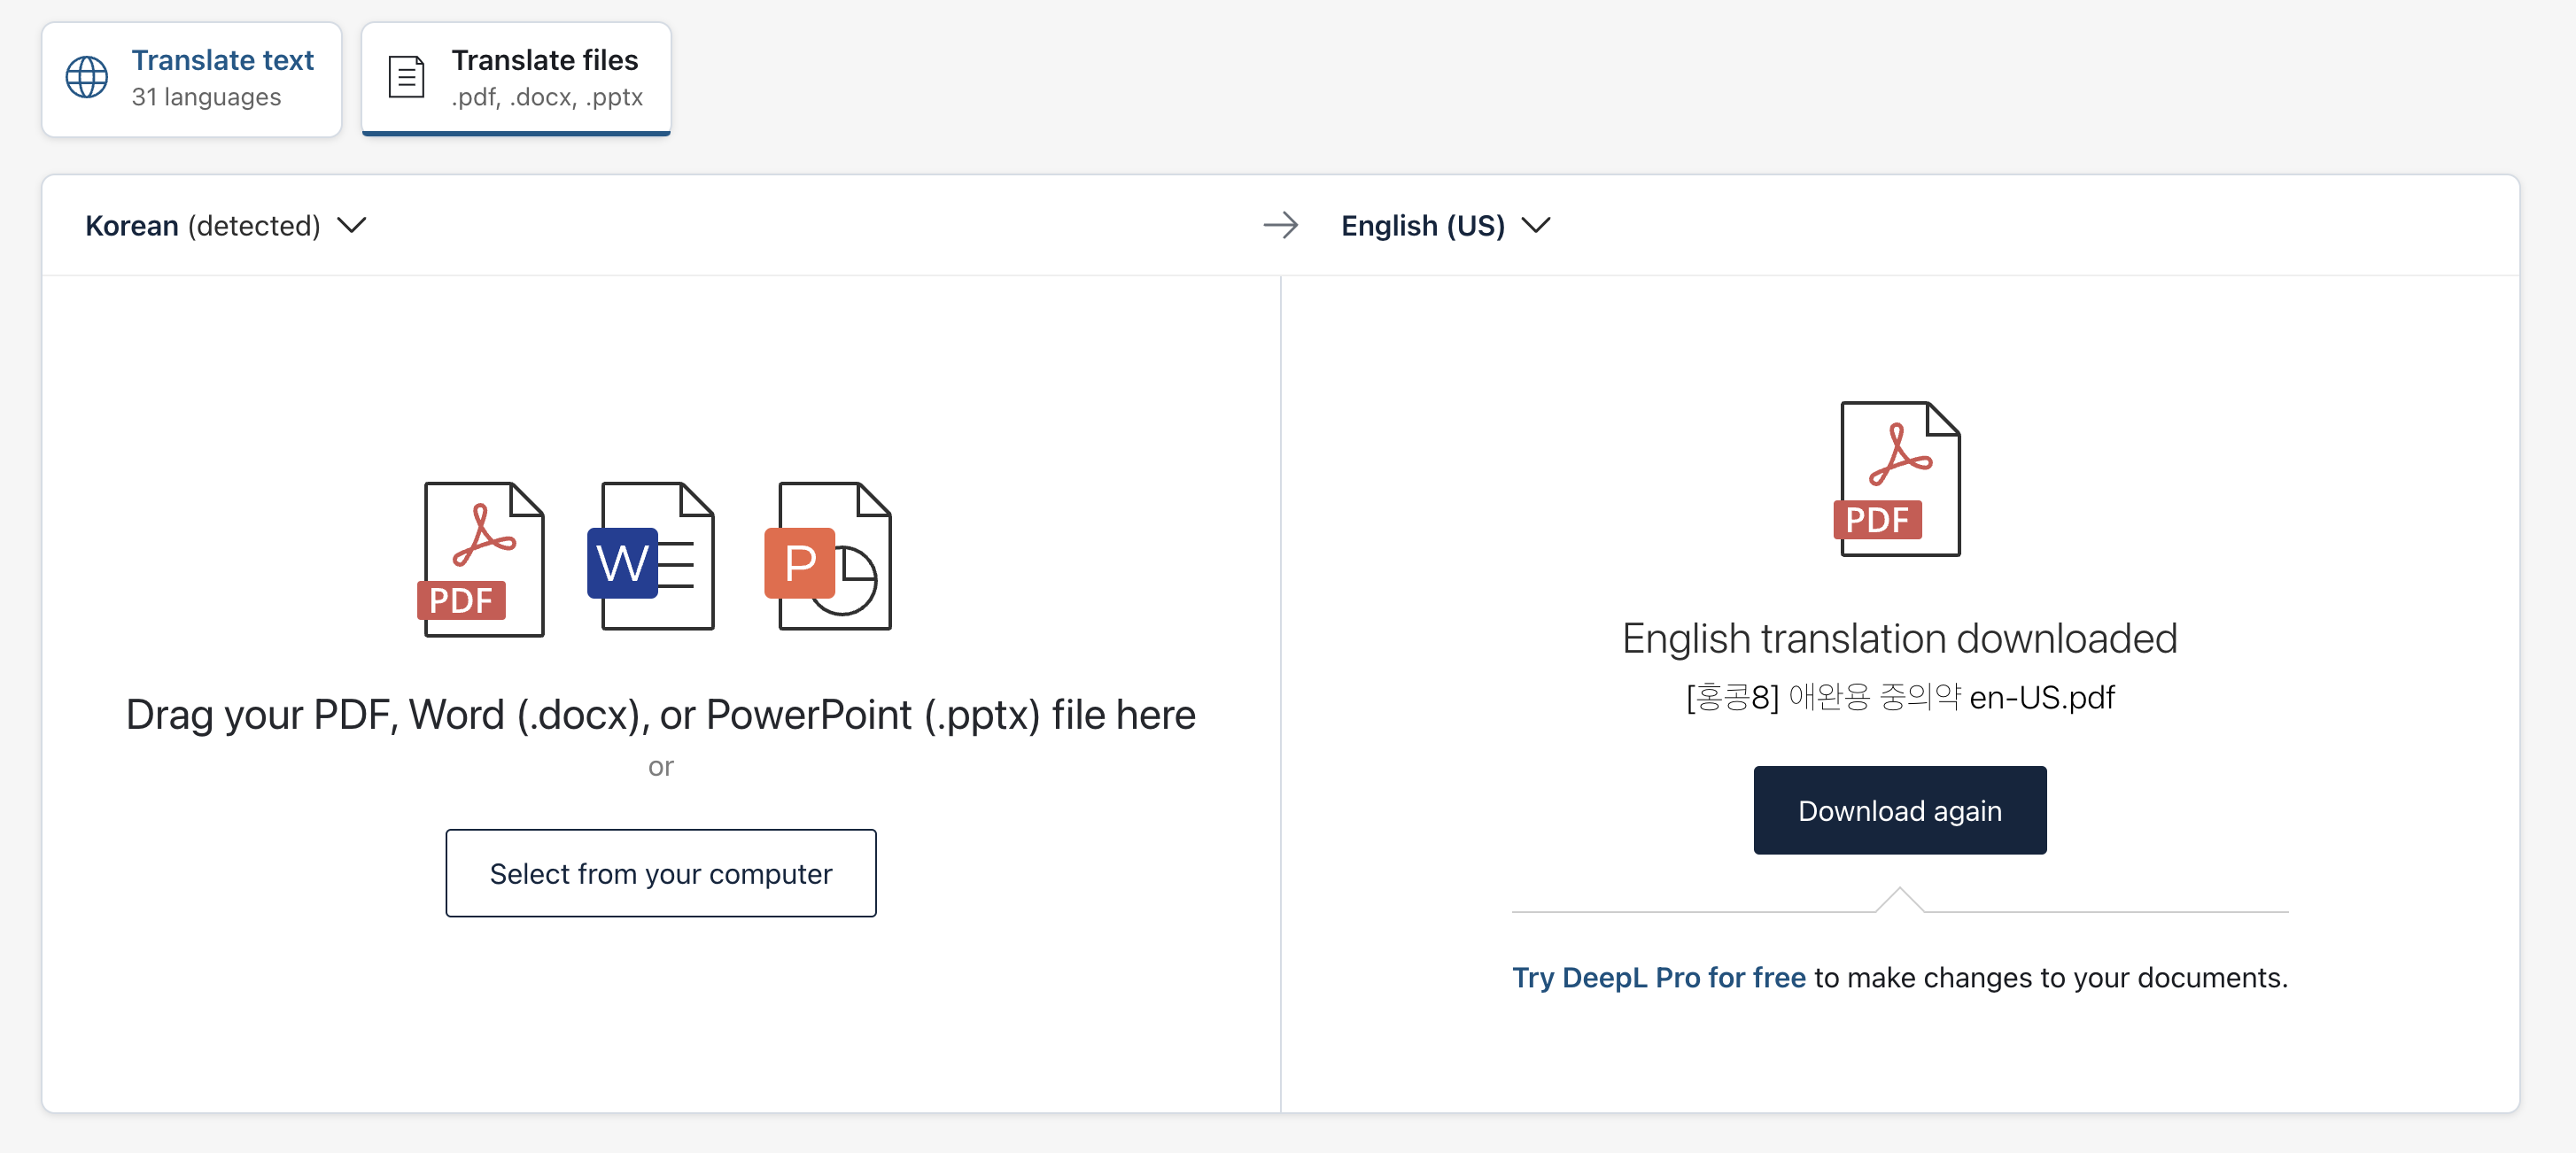Click the arrow between source and target languages
This screenshot has width=2576, height=1153.
tap(1281, 226)
